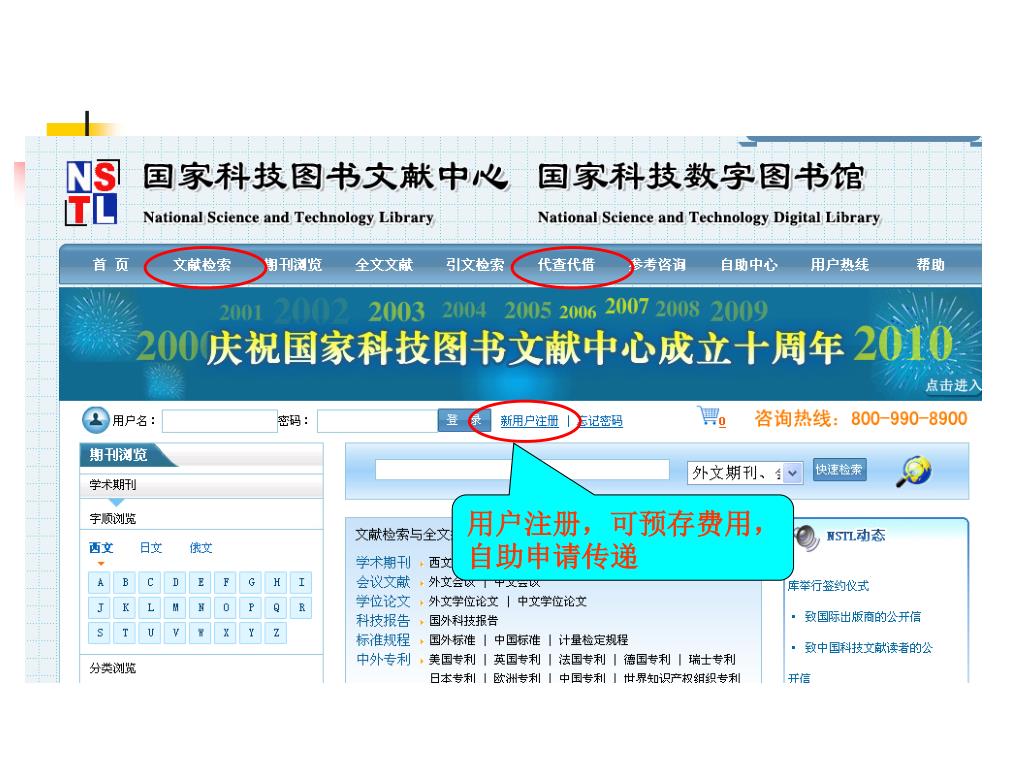Click the 密码 input field

pos(377,421)
